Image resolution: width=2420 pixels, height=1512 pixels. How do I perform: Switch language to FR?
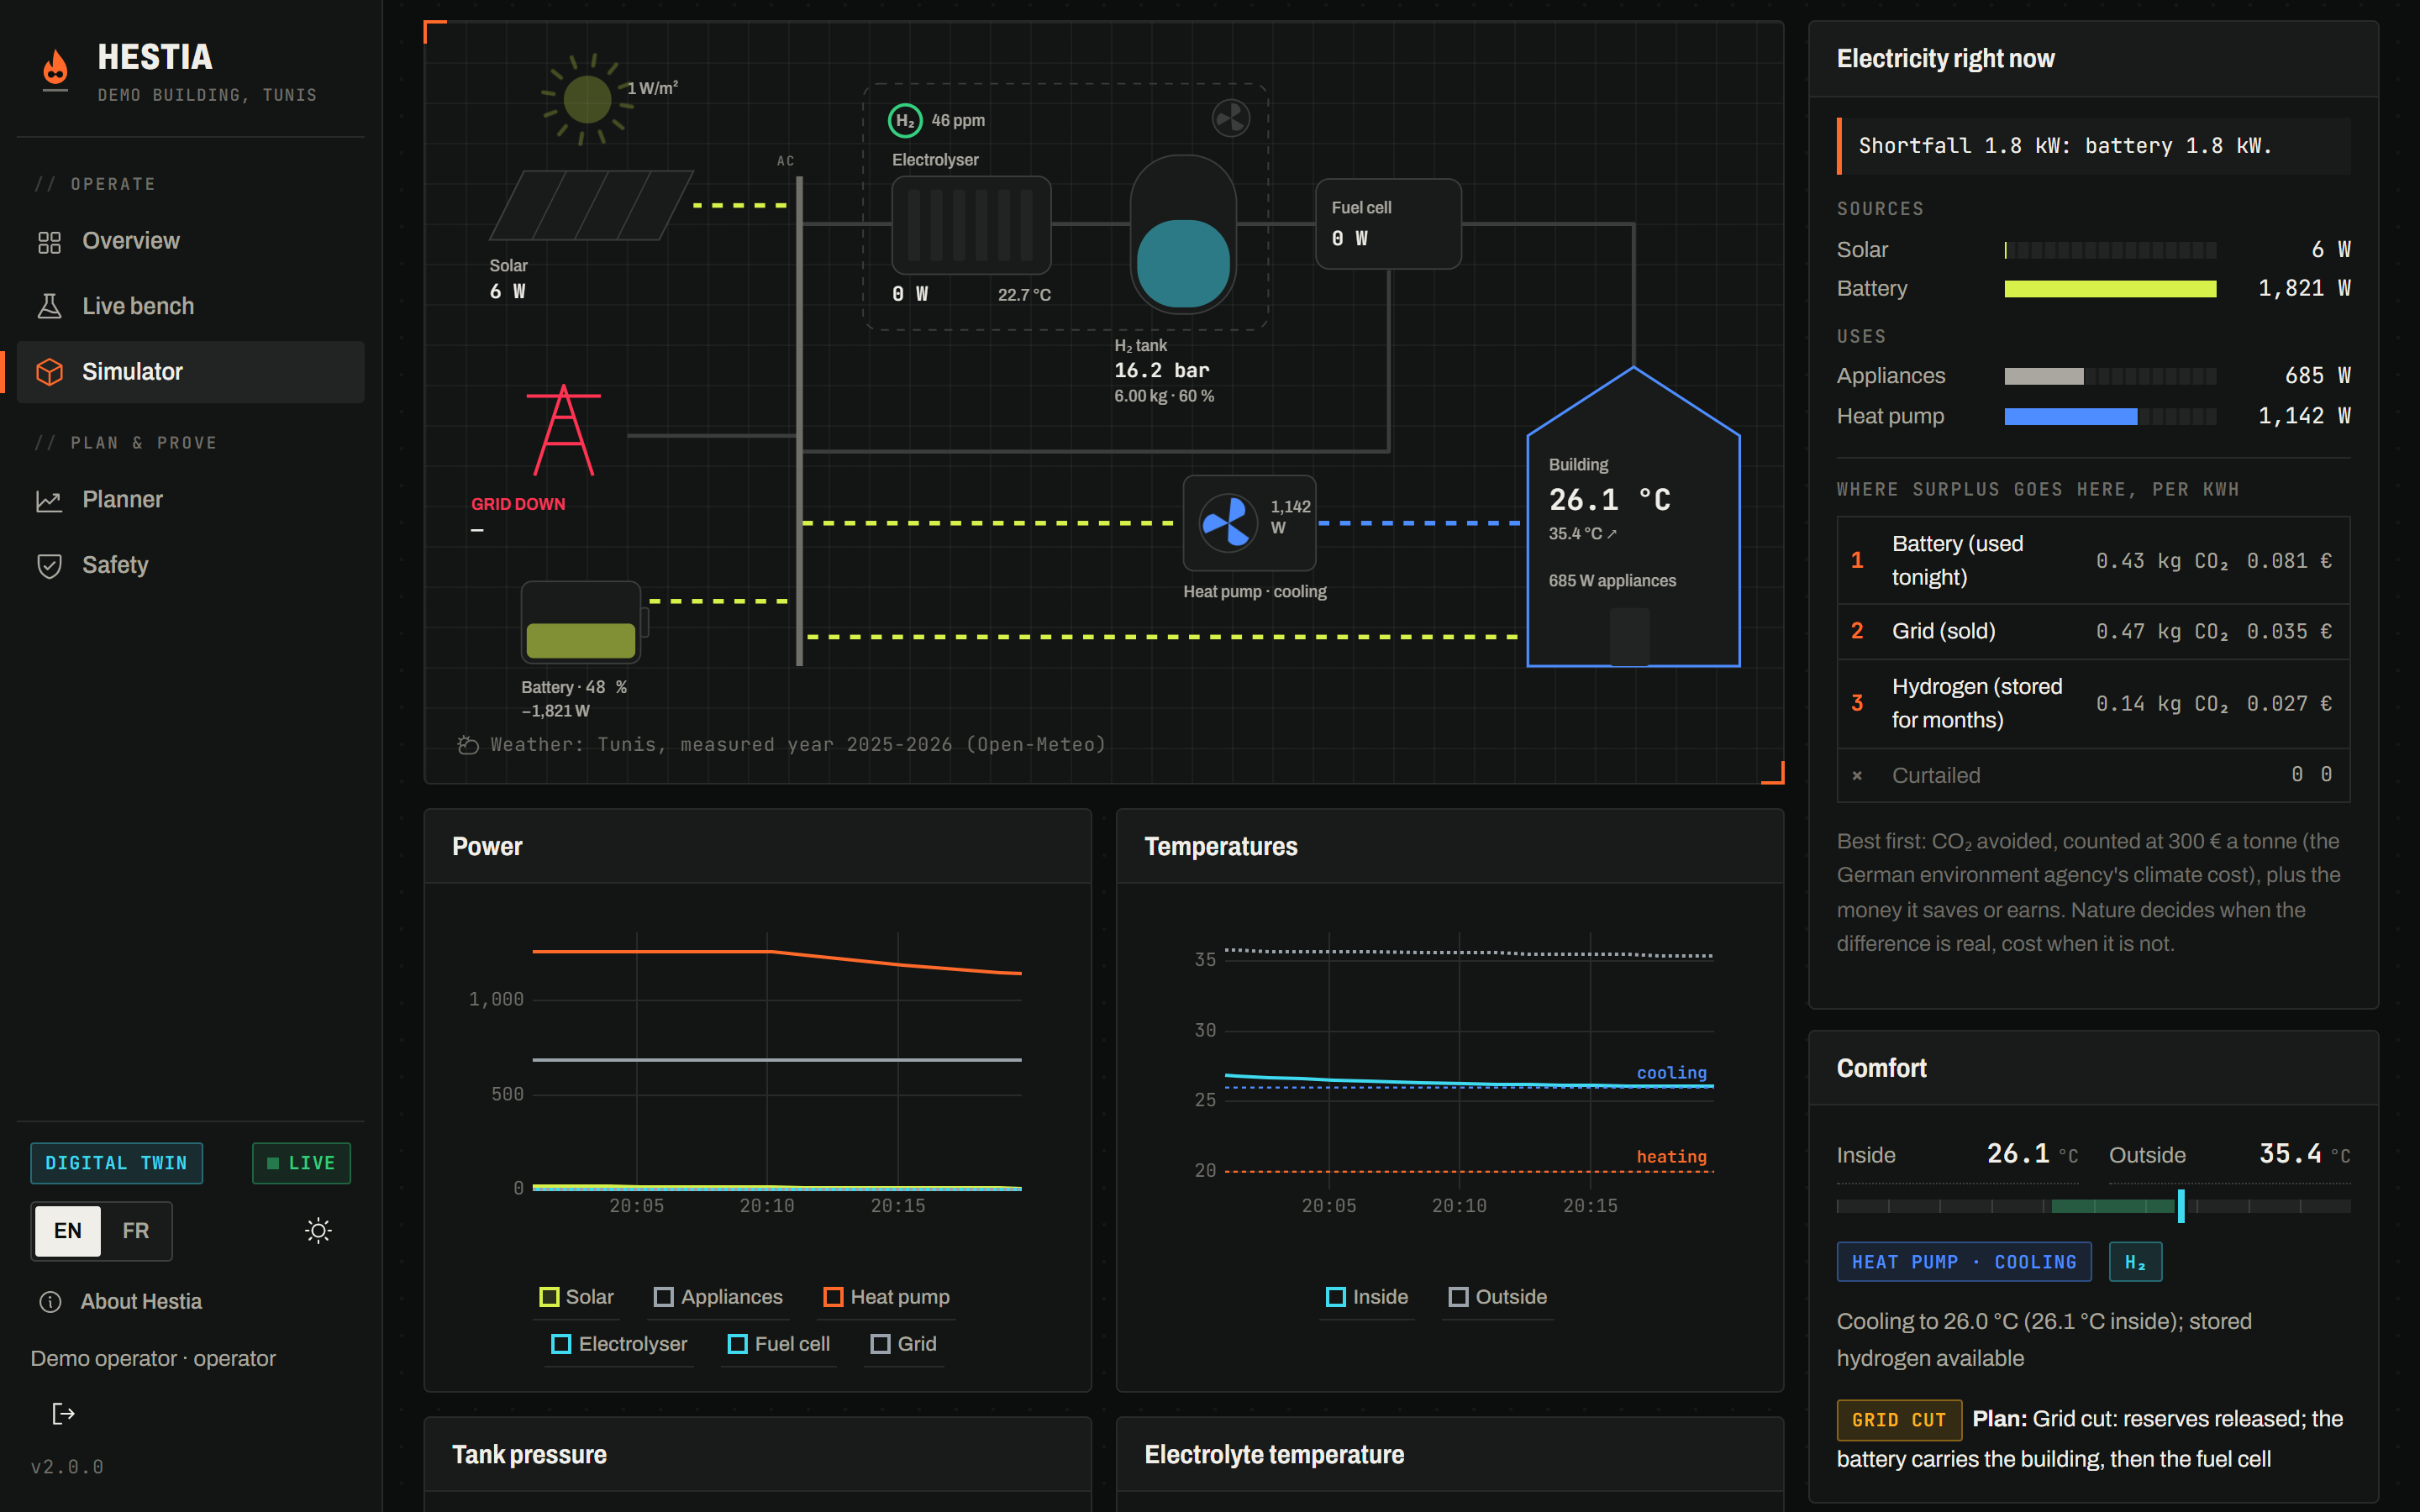point(136,1230)
